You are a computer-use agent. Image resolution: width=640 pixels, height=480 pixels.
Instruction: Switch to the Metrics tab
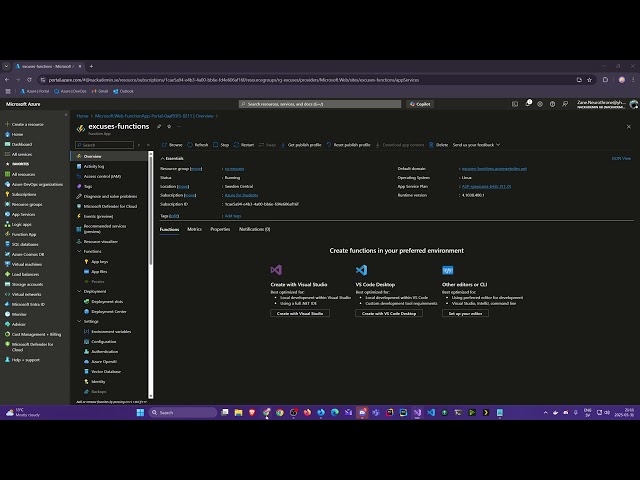pos(194,229)
